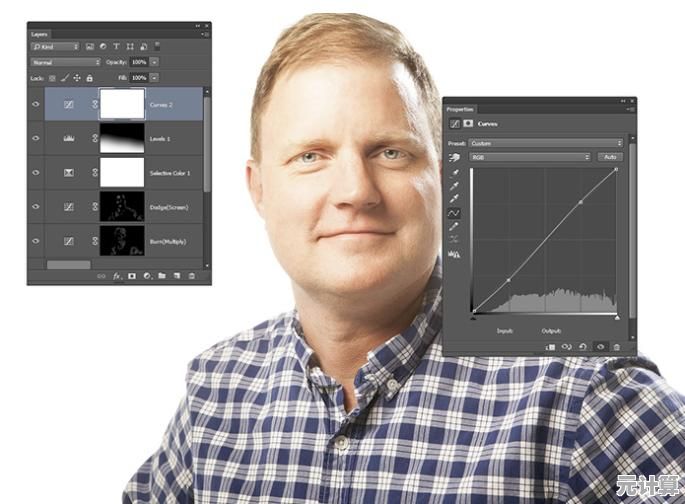Click the Dodge(Screen) curves adjustment icon

coord(69,207)
